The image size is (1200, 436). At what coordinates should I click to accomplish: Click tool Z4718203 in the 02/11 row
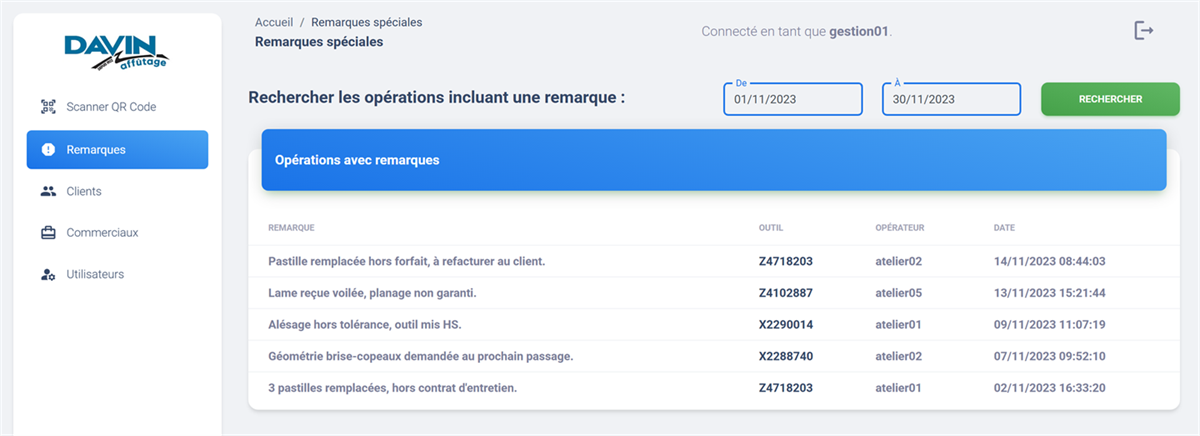tap(786, 388)
